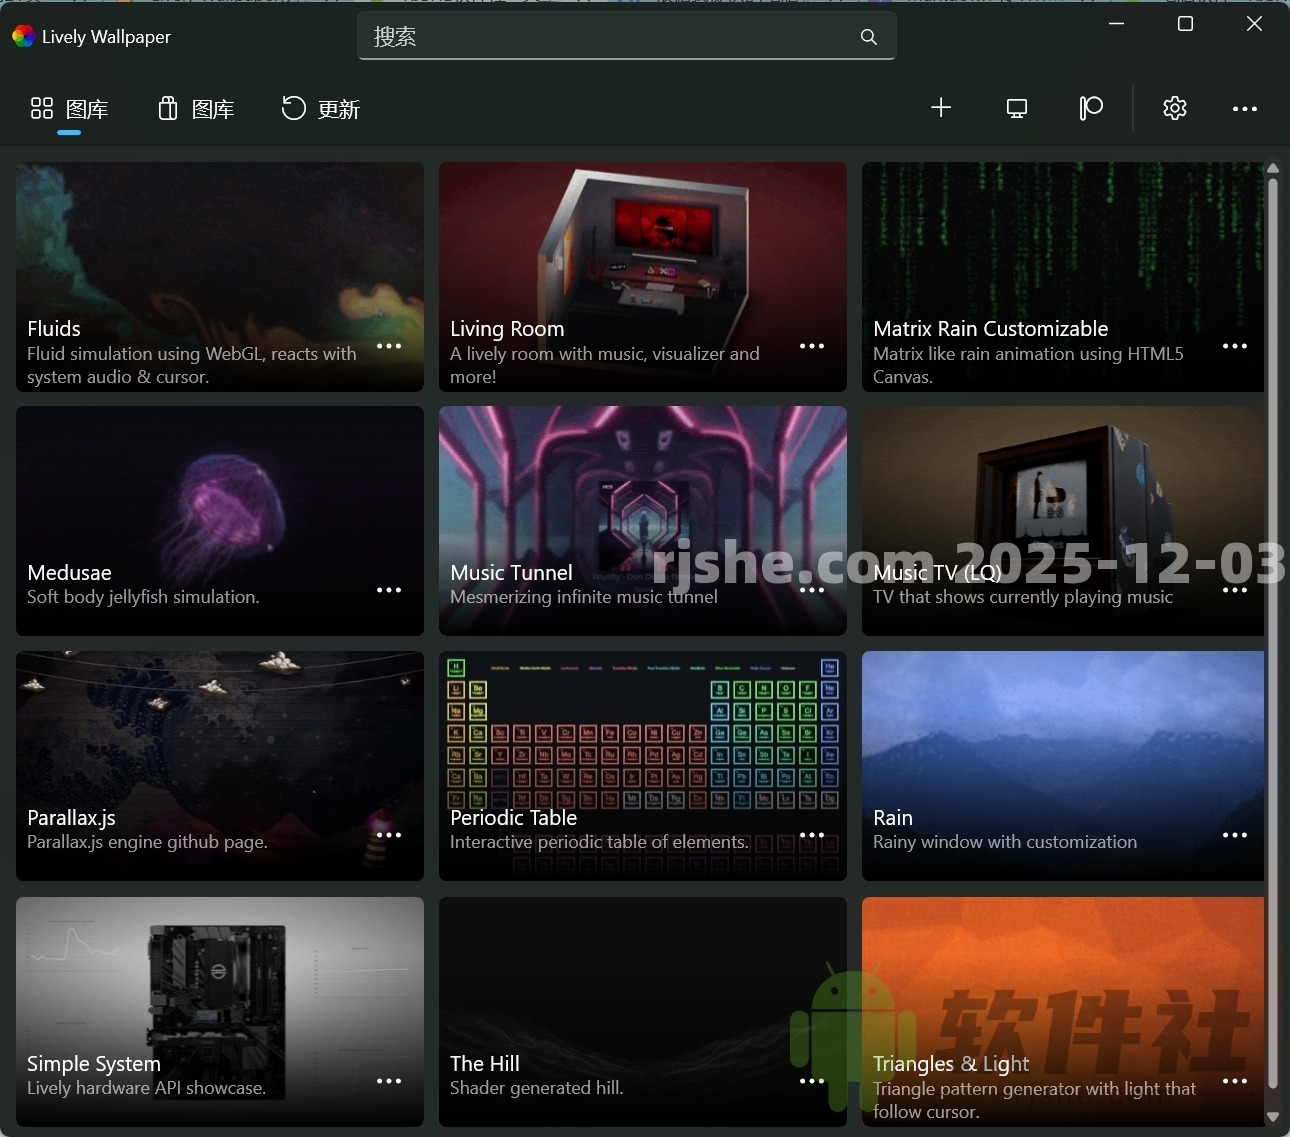Click inside the 搜索 search field
The height and width of the screenshot is (1137, 1290).
[610, 37]
